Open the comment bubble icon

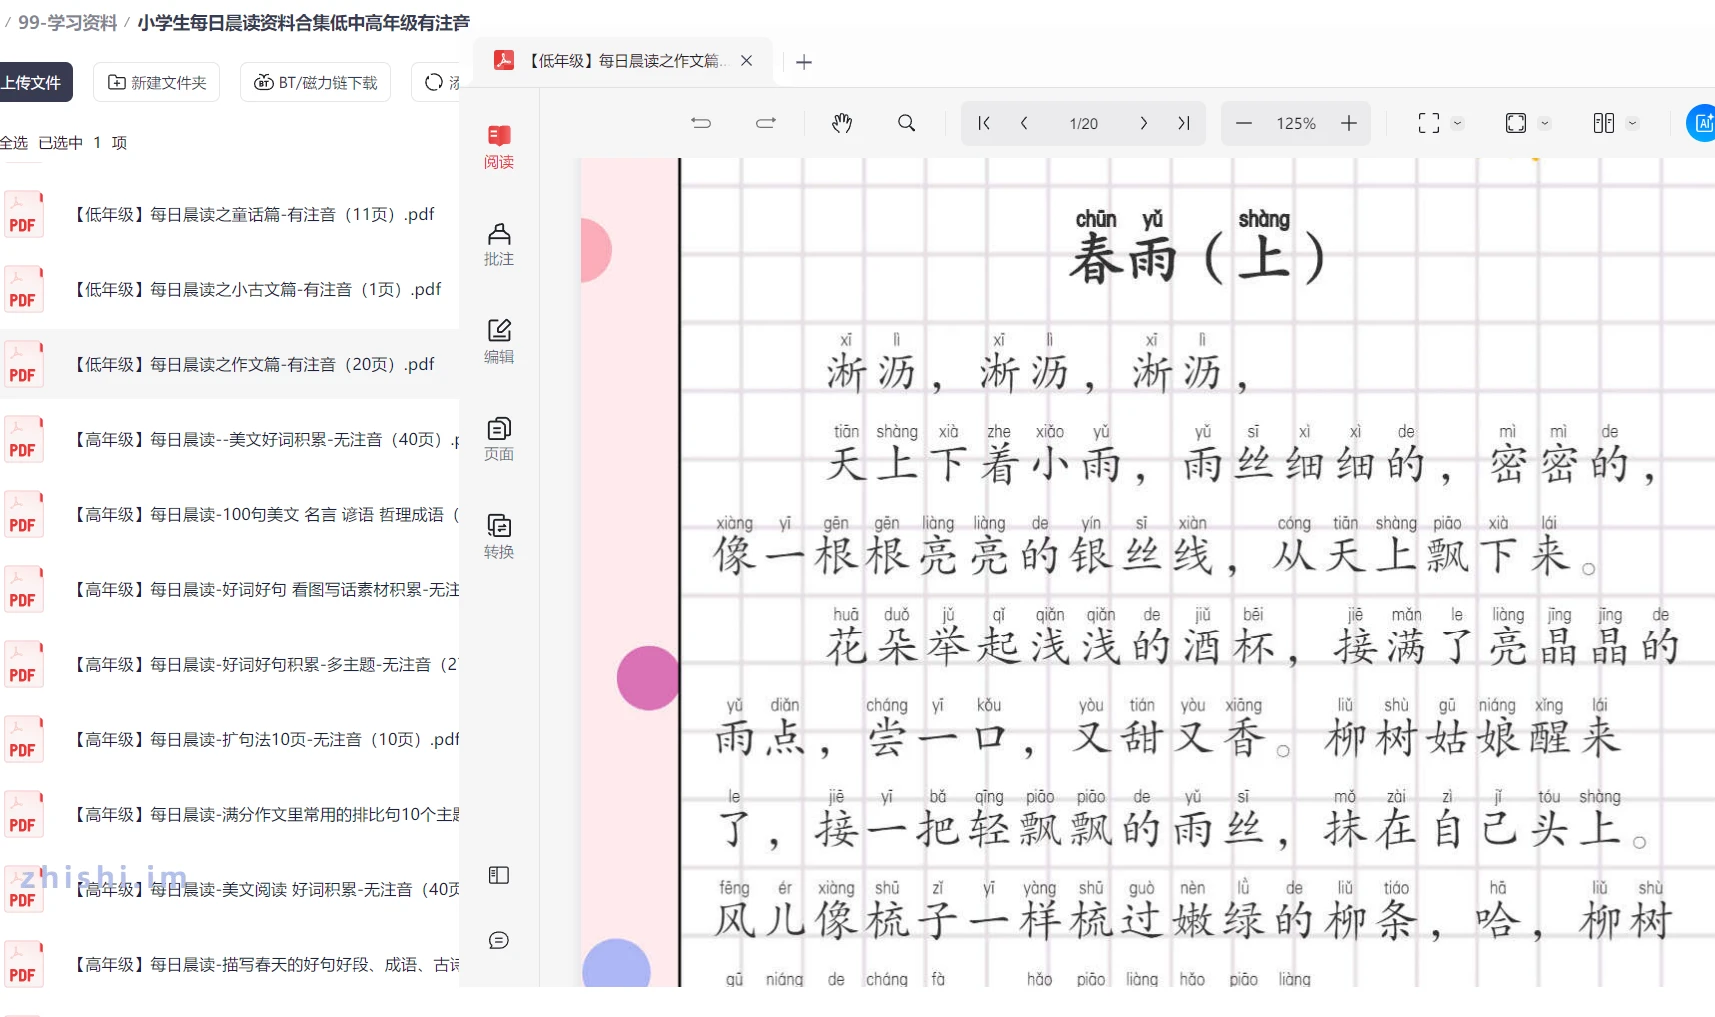coord(499,940)
